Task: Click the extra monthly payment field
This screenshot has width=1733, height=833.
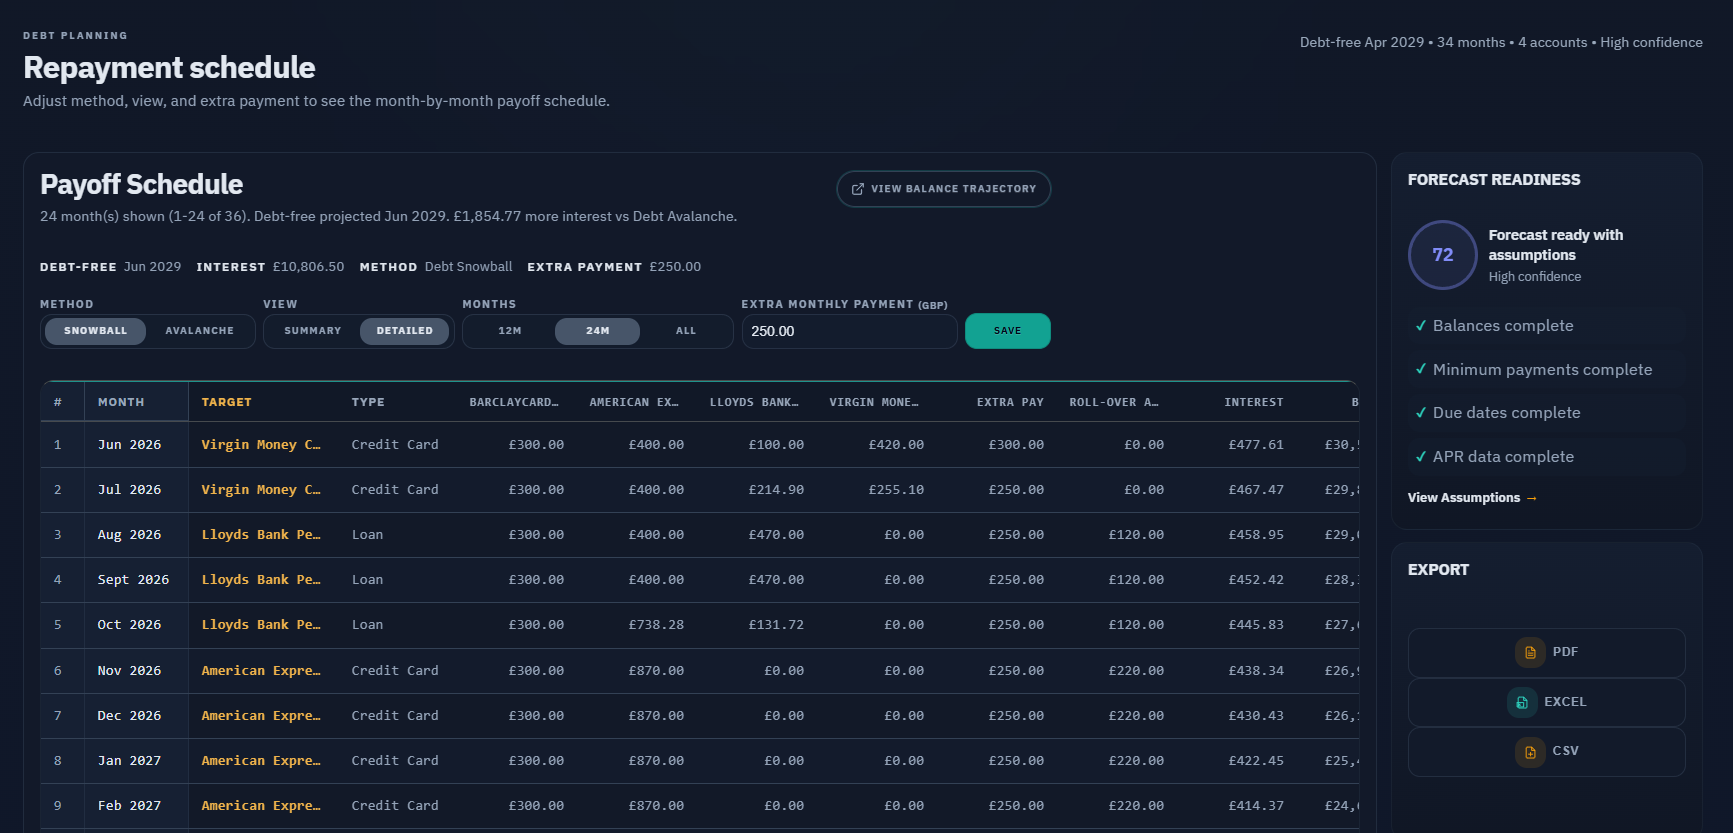Action: (849, 331)
